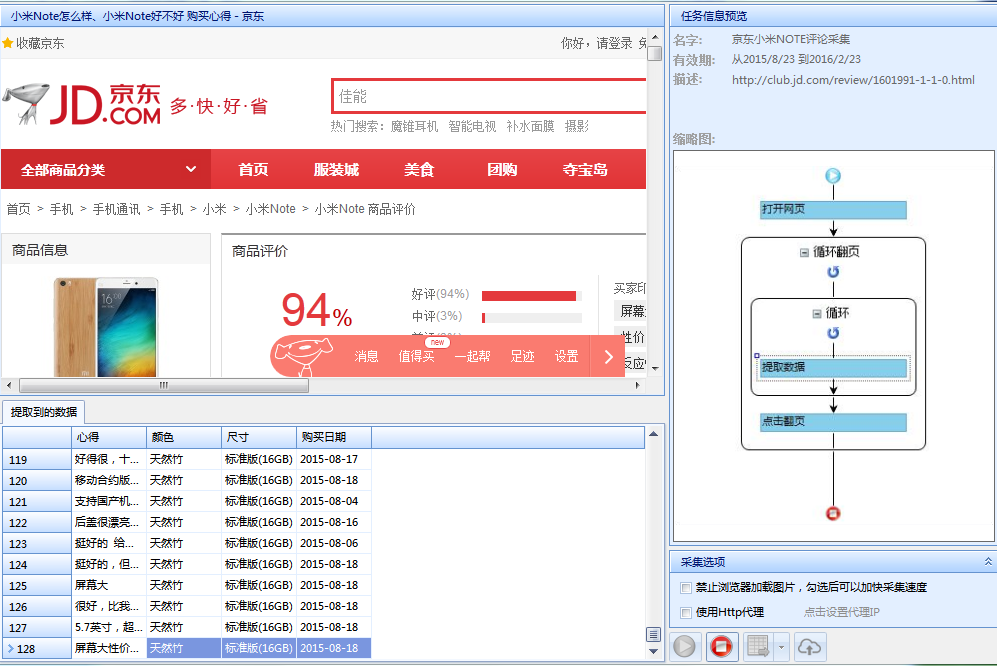
Task: Click the JD.COM logo
Action: (x=81, y=104)
